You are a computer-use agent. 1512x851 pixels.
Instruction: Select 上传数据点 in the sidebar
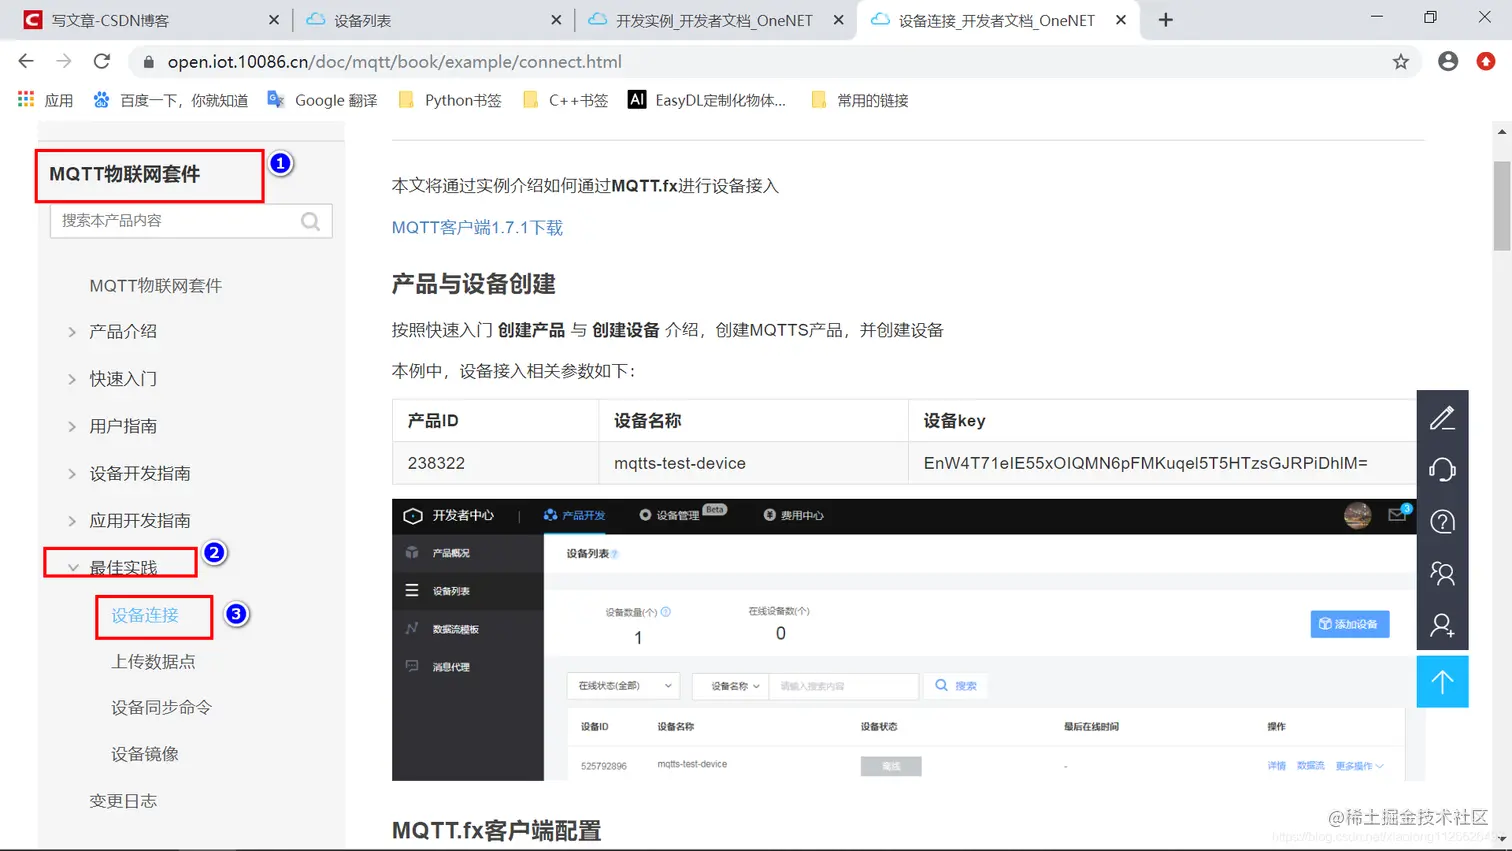point(153,661)
